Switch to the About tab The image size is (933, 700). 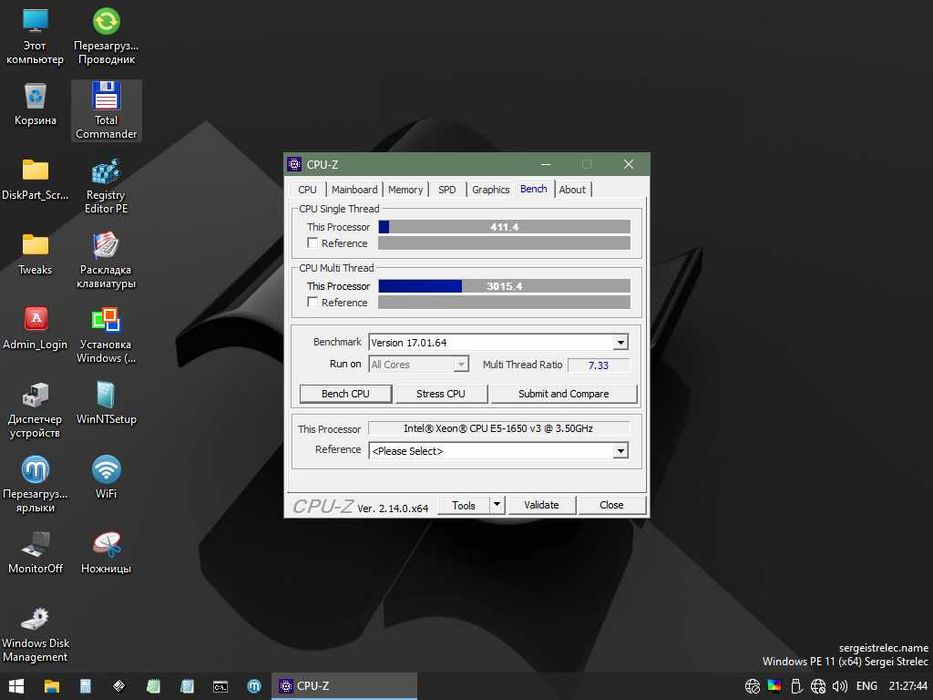pyautogui.click(x=572, y=189)
